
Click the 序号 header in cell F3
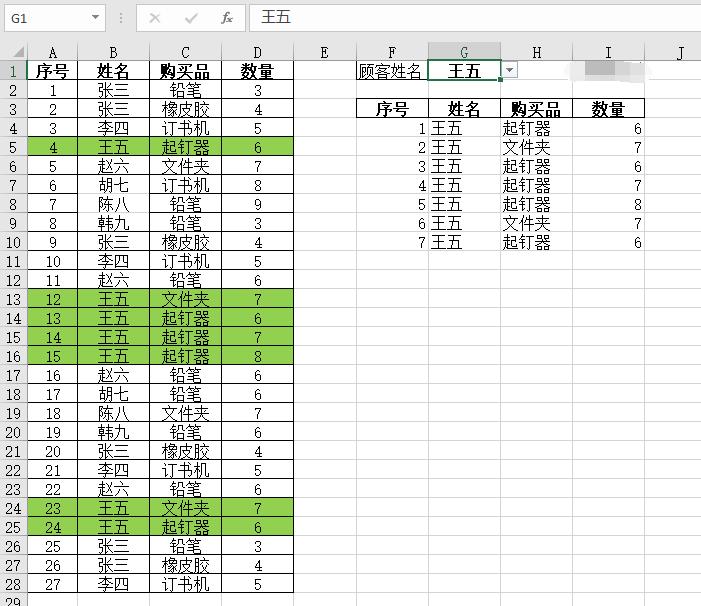(392, 109)
